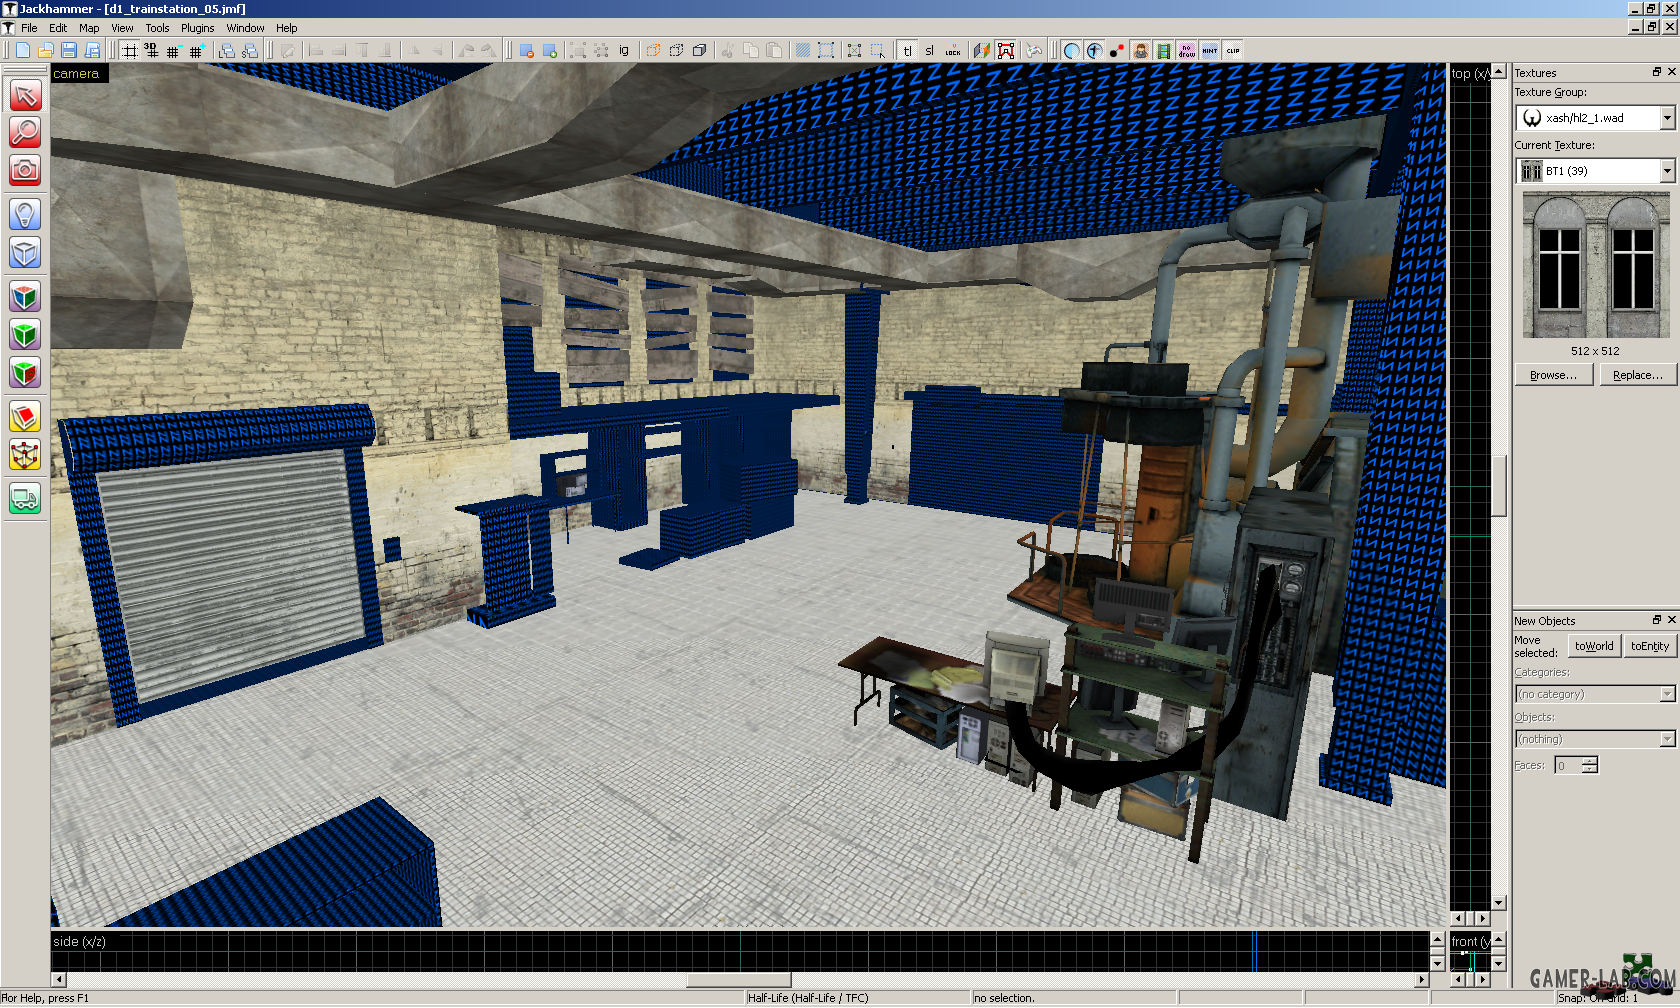The height and width of the screenshot is (1008, 1680).
Task: Open the Plugins menu
Action: coord(198,28)
